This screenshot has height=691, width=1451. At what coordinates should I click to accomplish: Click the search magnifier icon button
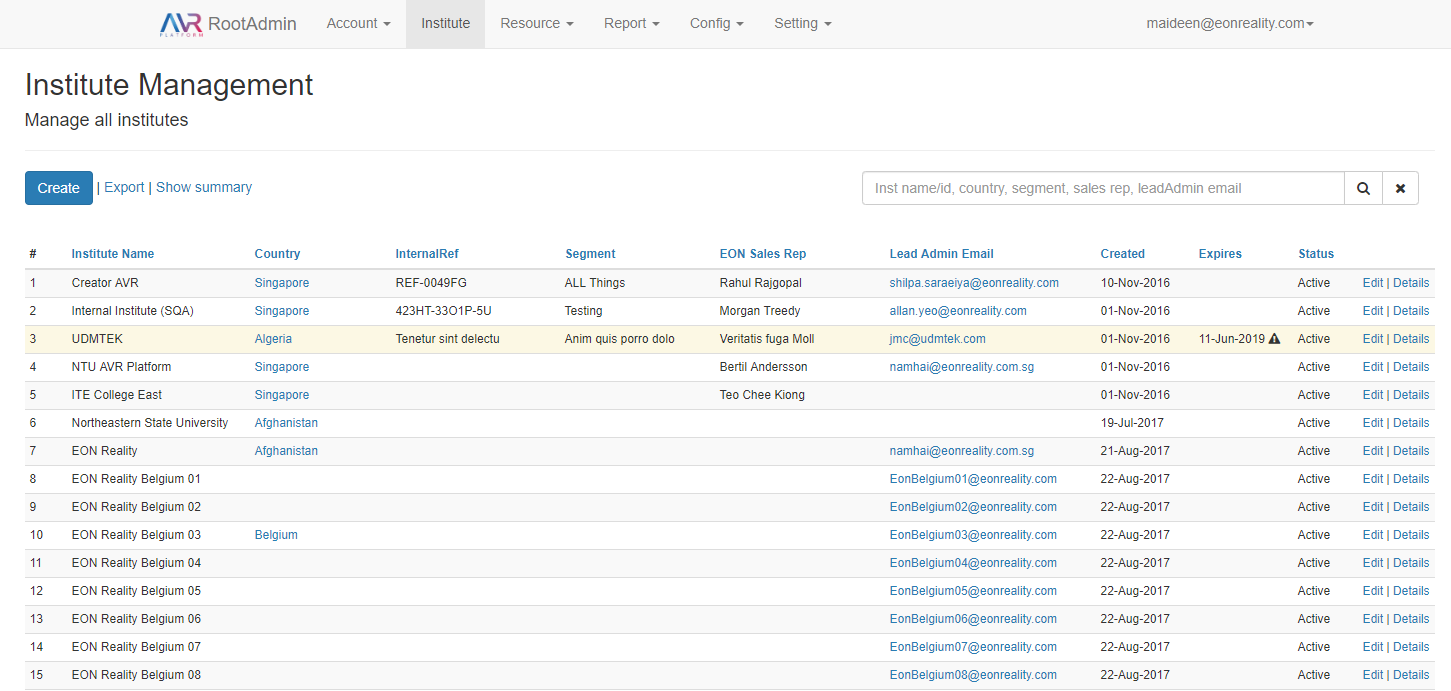click(x=1363, y=188)
